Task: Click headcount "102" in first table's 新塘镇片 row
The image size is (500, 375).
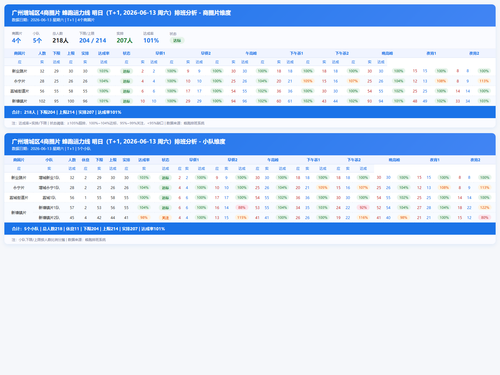Action: pos(42,101)
